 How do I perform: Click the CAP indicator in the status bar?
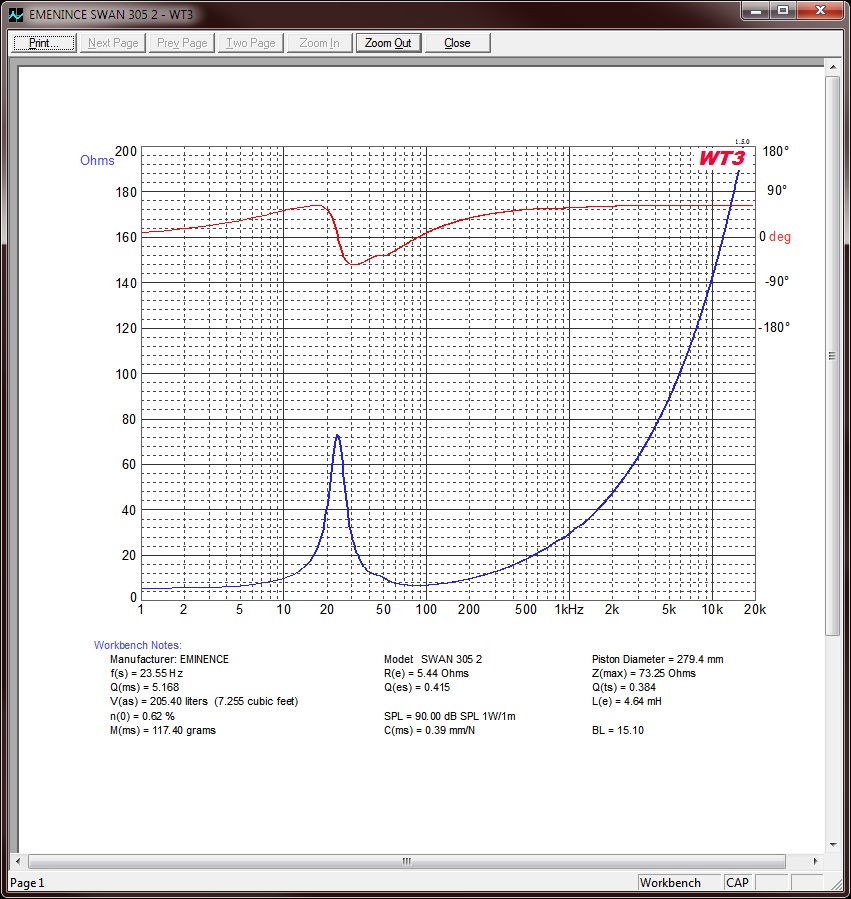click(737, 883)
